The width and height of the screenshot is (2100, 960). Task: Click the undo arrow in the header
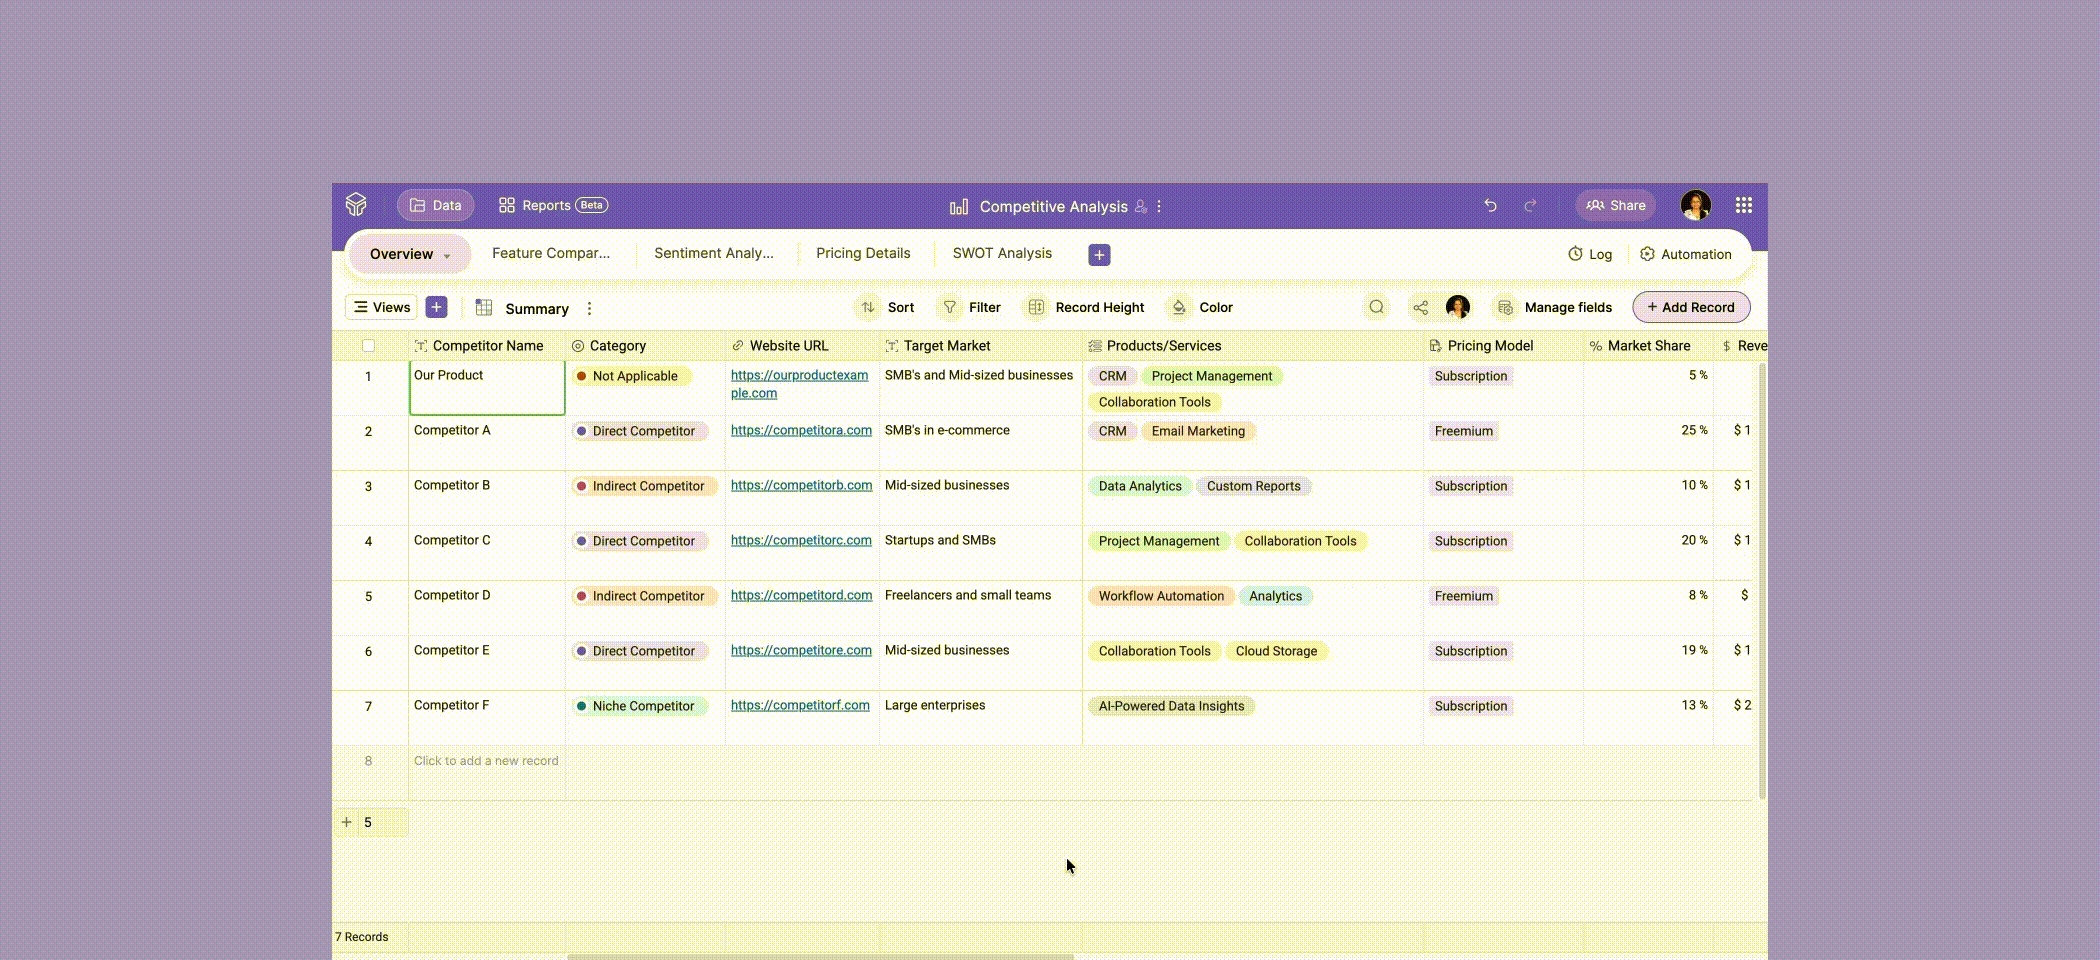(1490, 205)
